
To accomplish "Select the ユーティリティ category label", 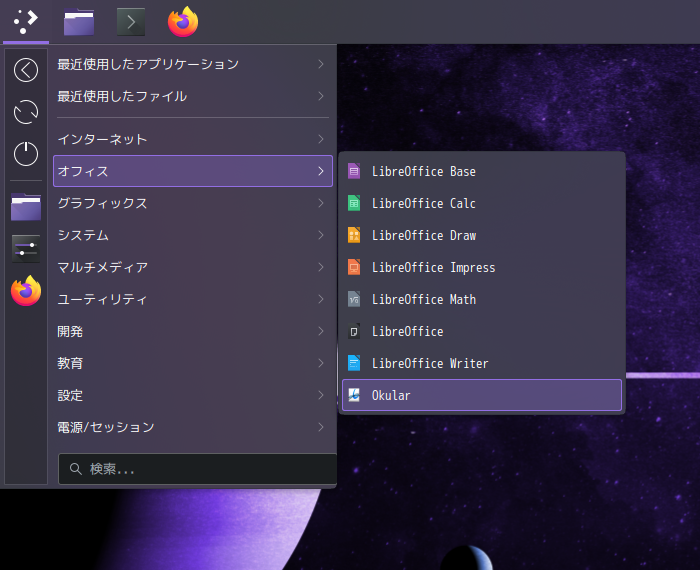I will click(x=102, y=299).
